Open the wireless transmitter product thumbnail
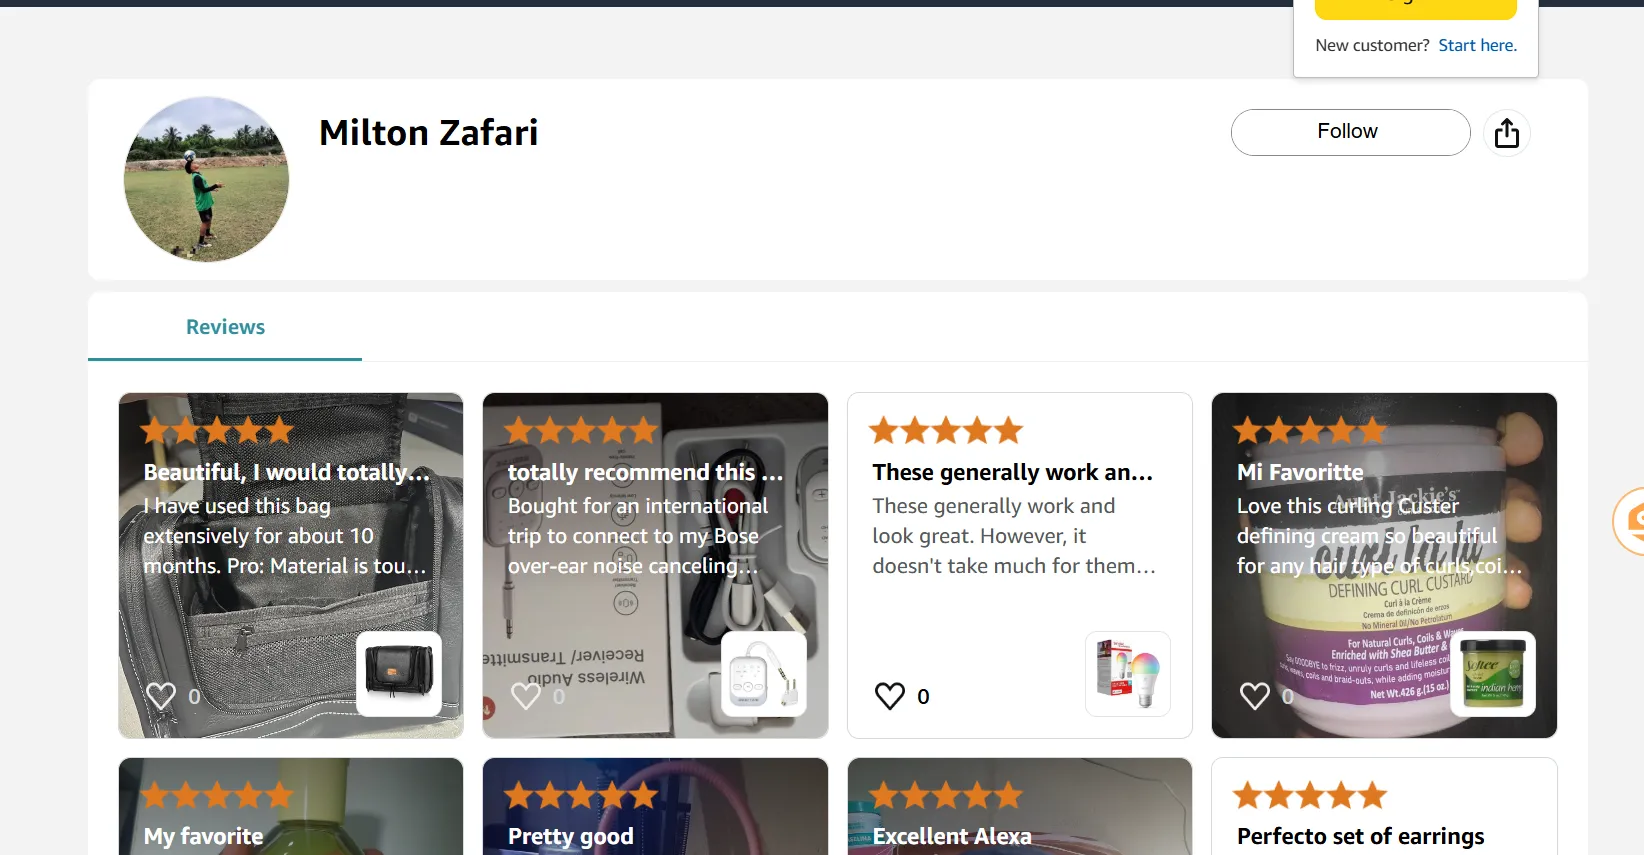Image resolution: width=1644 pixels, height=855 pixels. click(x=764, y=673)
